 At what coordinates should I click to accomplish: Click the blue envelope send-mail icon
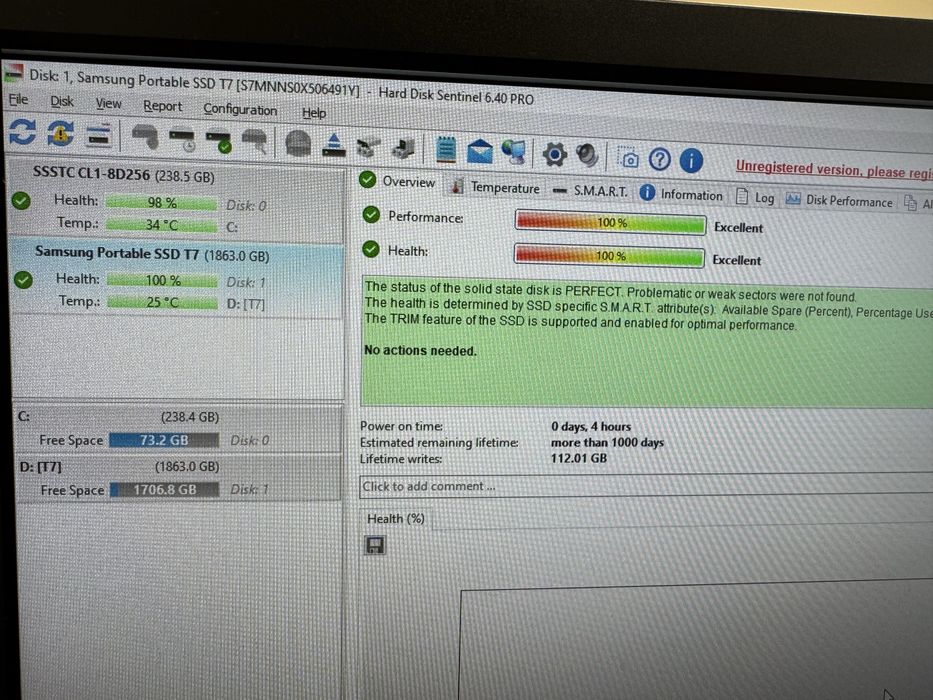pyautogui.click(x=480, y=151)
